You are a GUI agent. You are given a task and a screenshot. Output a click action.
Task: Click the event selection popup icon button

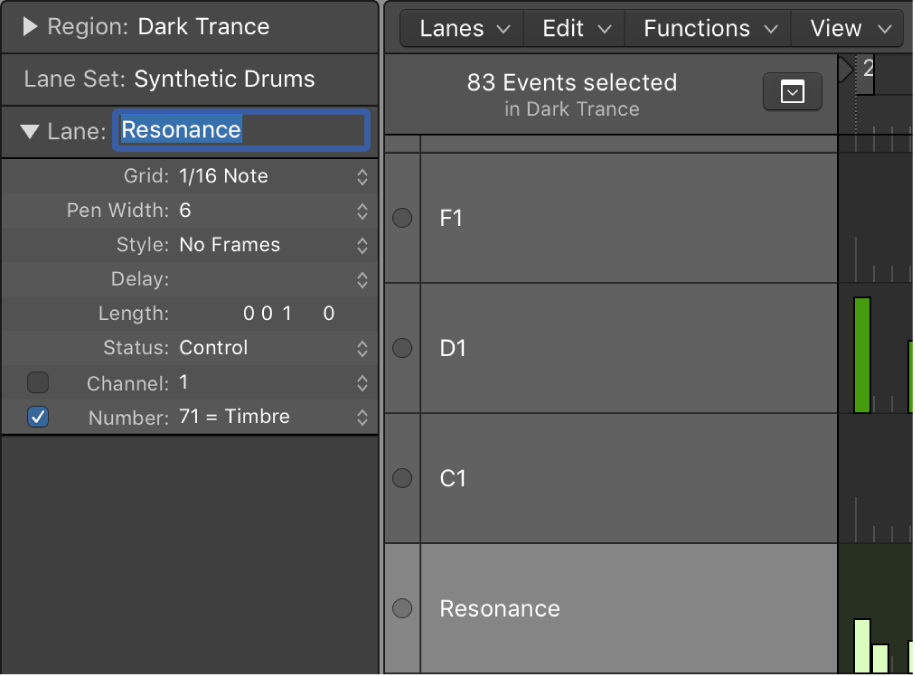[792, 92]
